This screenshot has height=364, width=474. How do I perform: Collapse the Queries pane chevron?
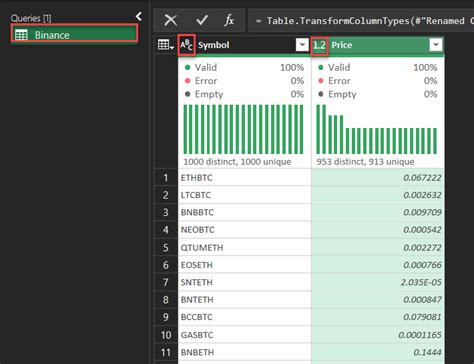point(139,16)
